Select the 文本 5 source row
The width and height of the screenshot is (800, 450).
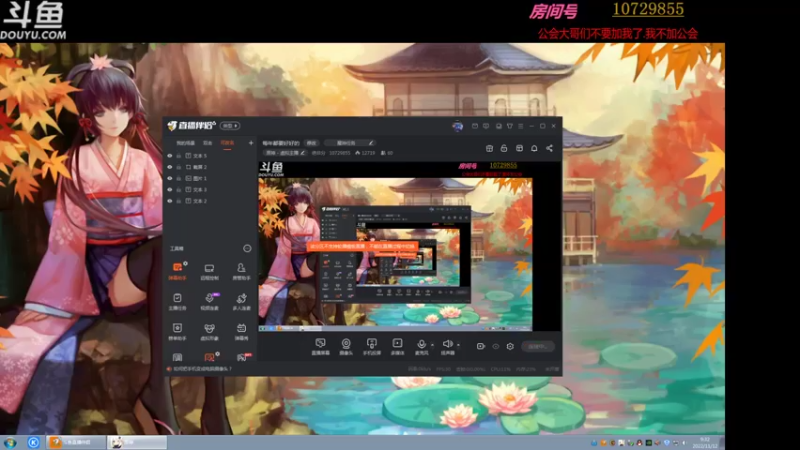click(x=211, y=156)
